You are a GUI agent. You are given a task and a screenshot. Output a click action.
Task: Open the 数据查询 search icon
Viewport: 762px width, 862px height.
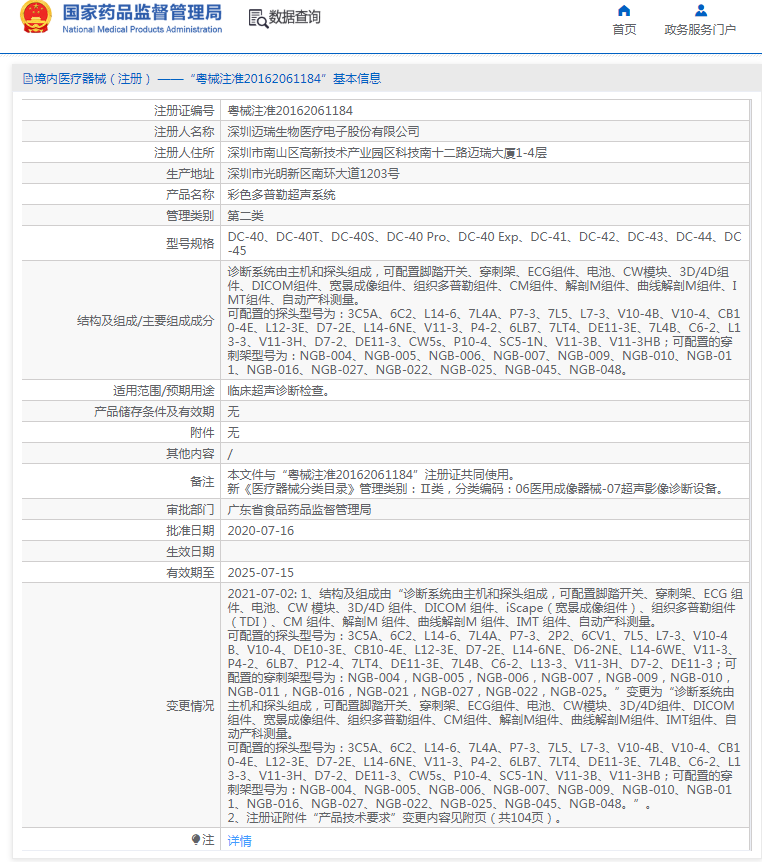[258, 18]
